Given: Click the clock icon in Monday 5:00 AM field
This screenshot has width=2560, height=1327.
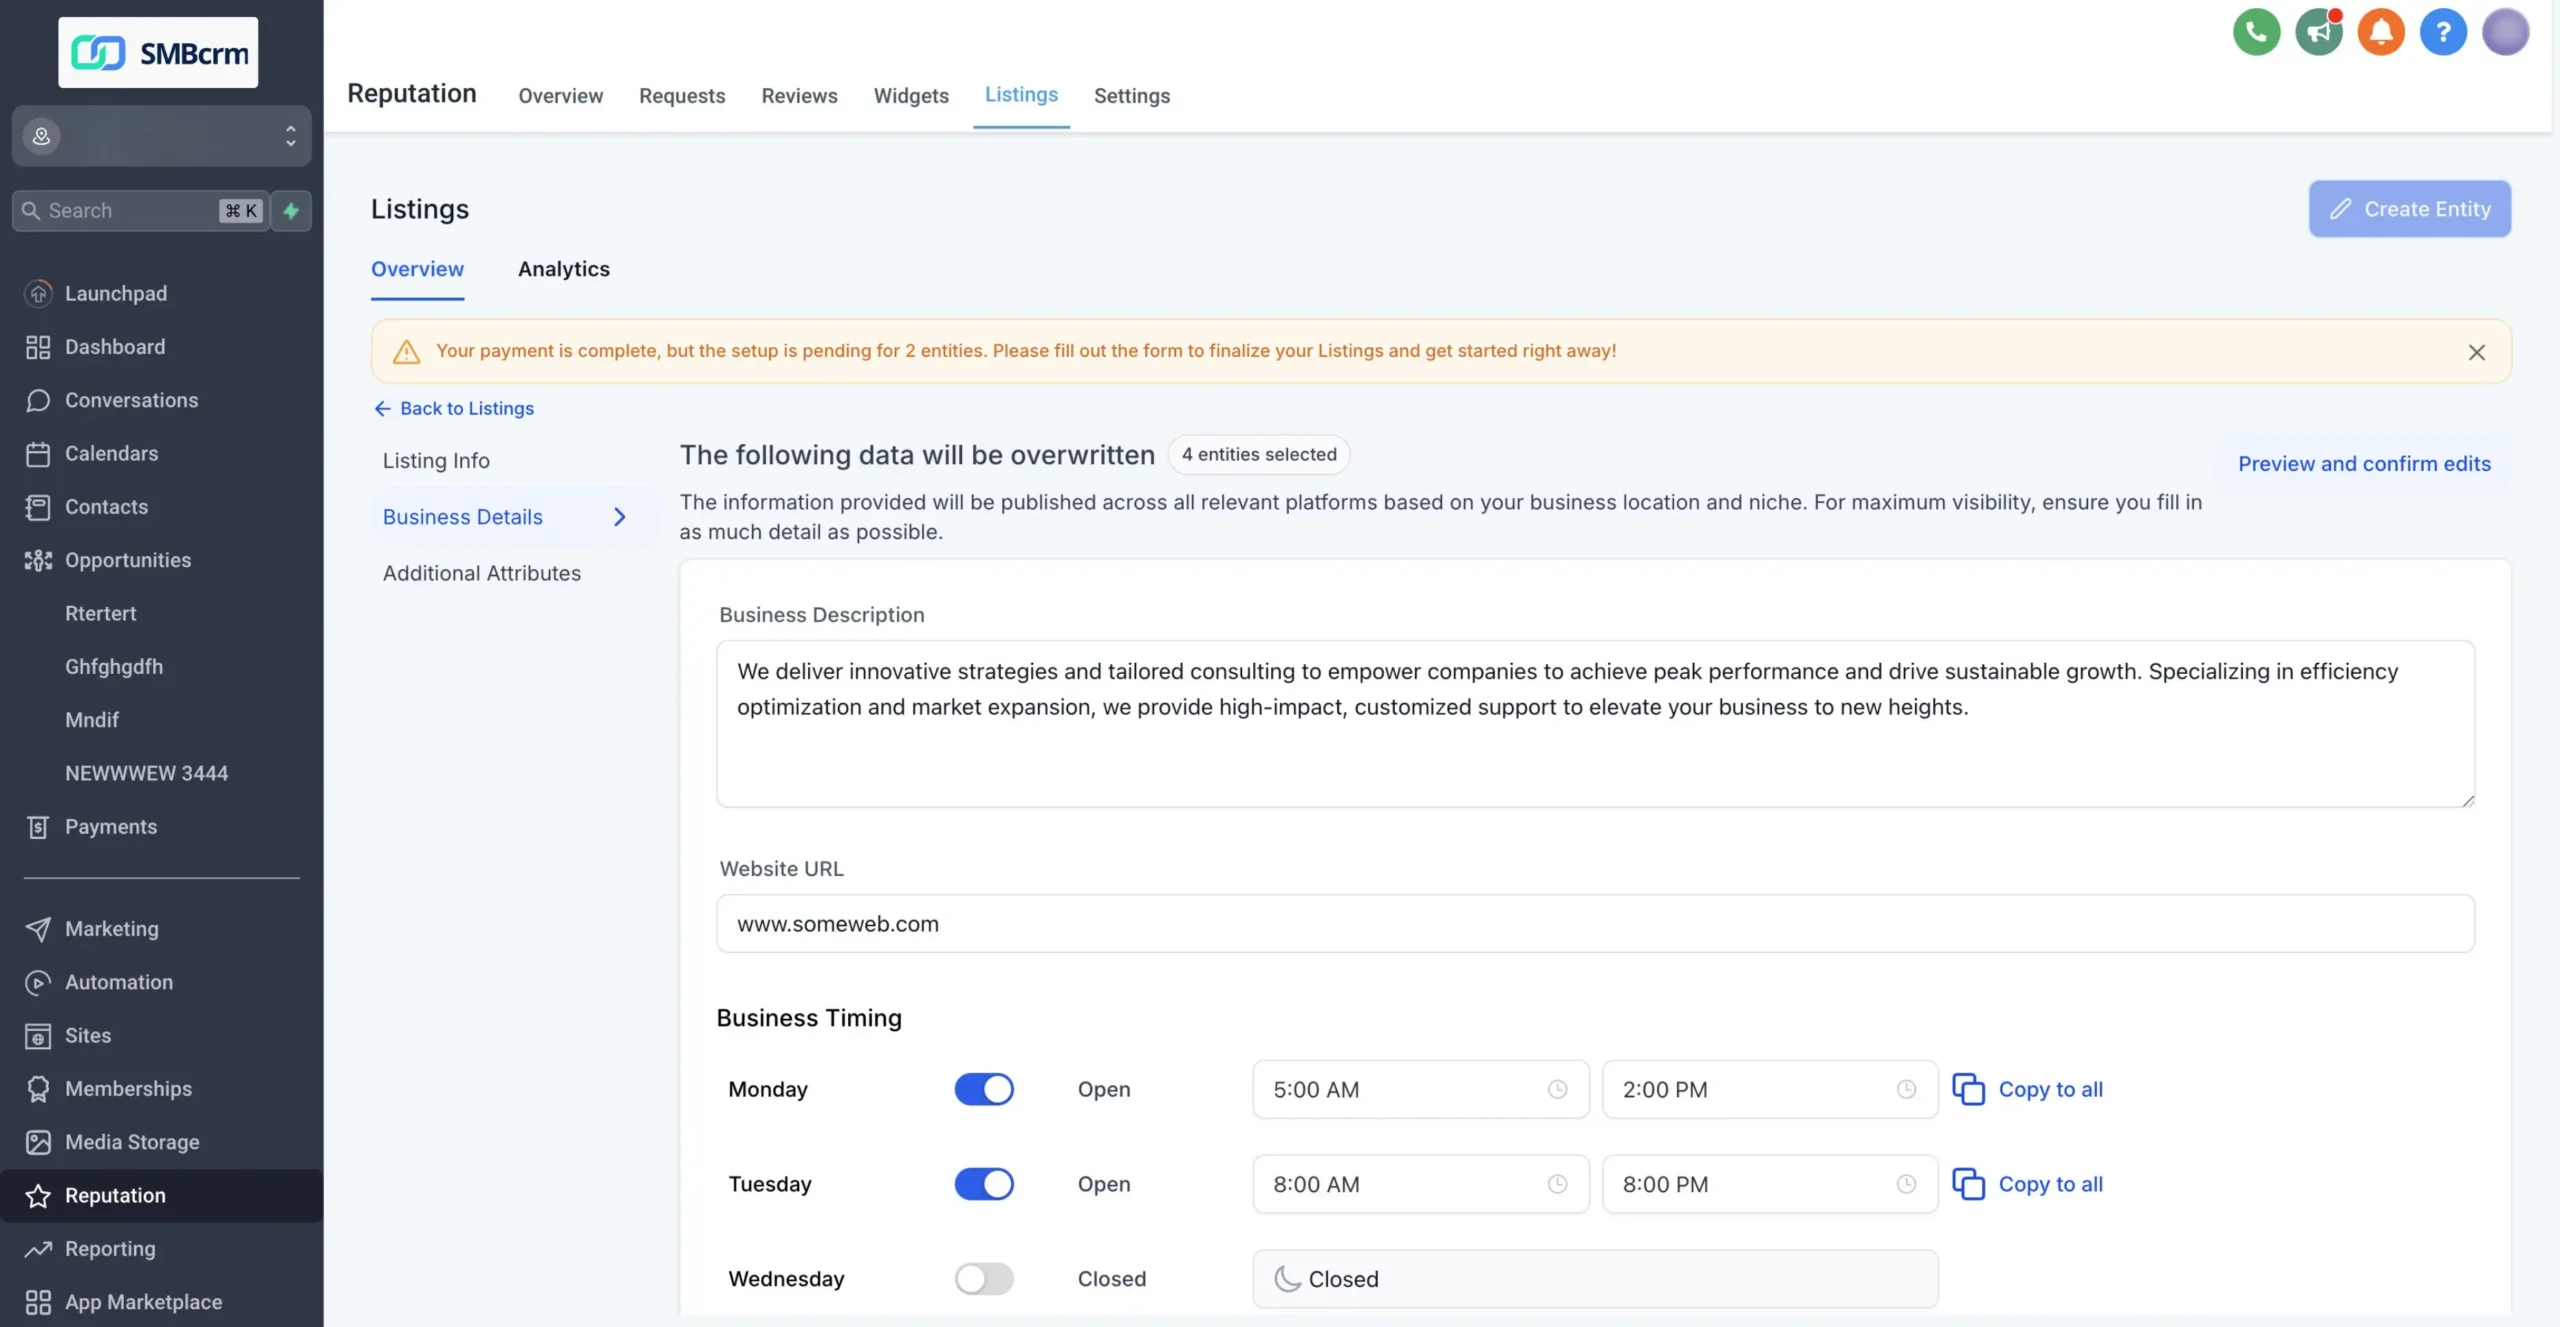Looking at the screenshot, I should point(1557,1089).
